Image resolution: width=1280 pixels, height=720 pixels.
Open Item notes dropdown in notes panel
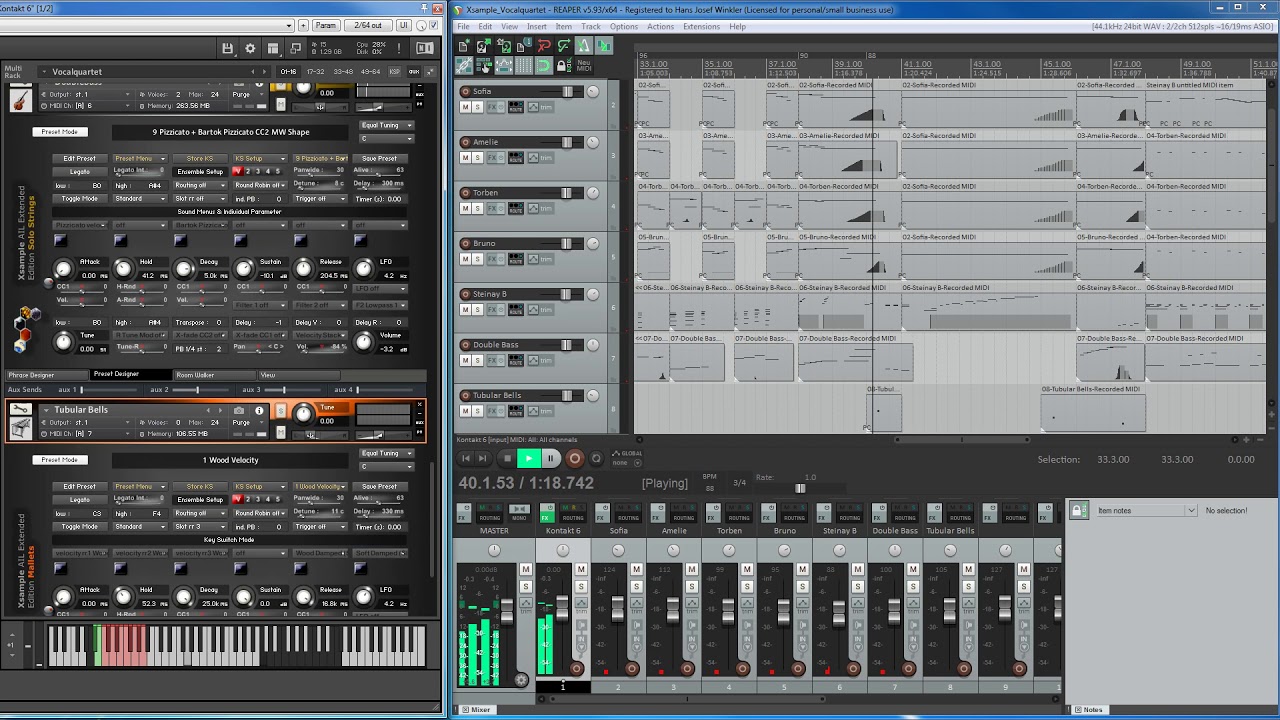(x=1145, y=511)
